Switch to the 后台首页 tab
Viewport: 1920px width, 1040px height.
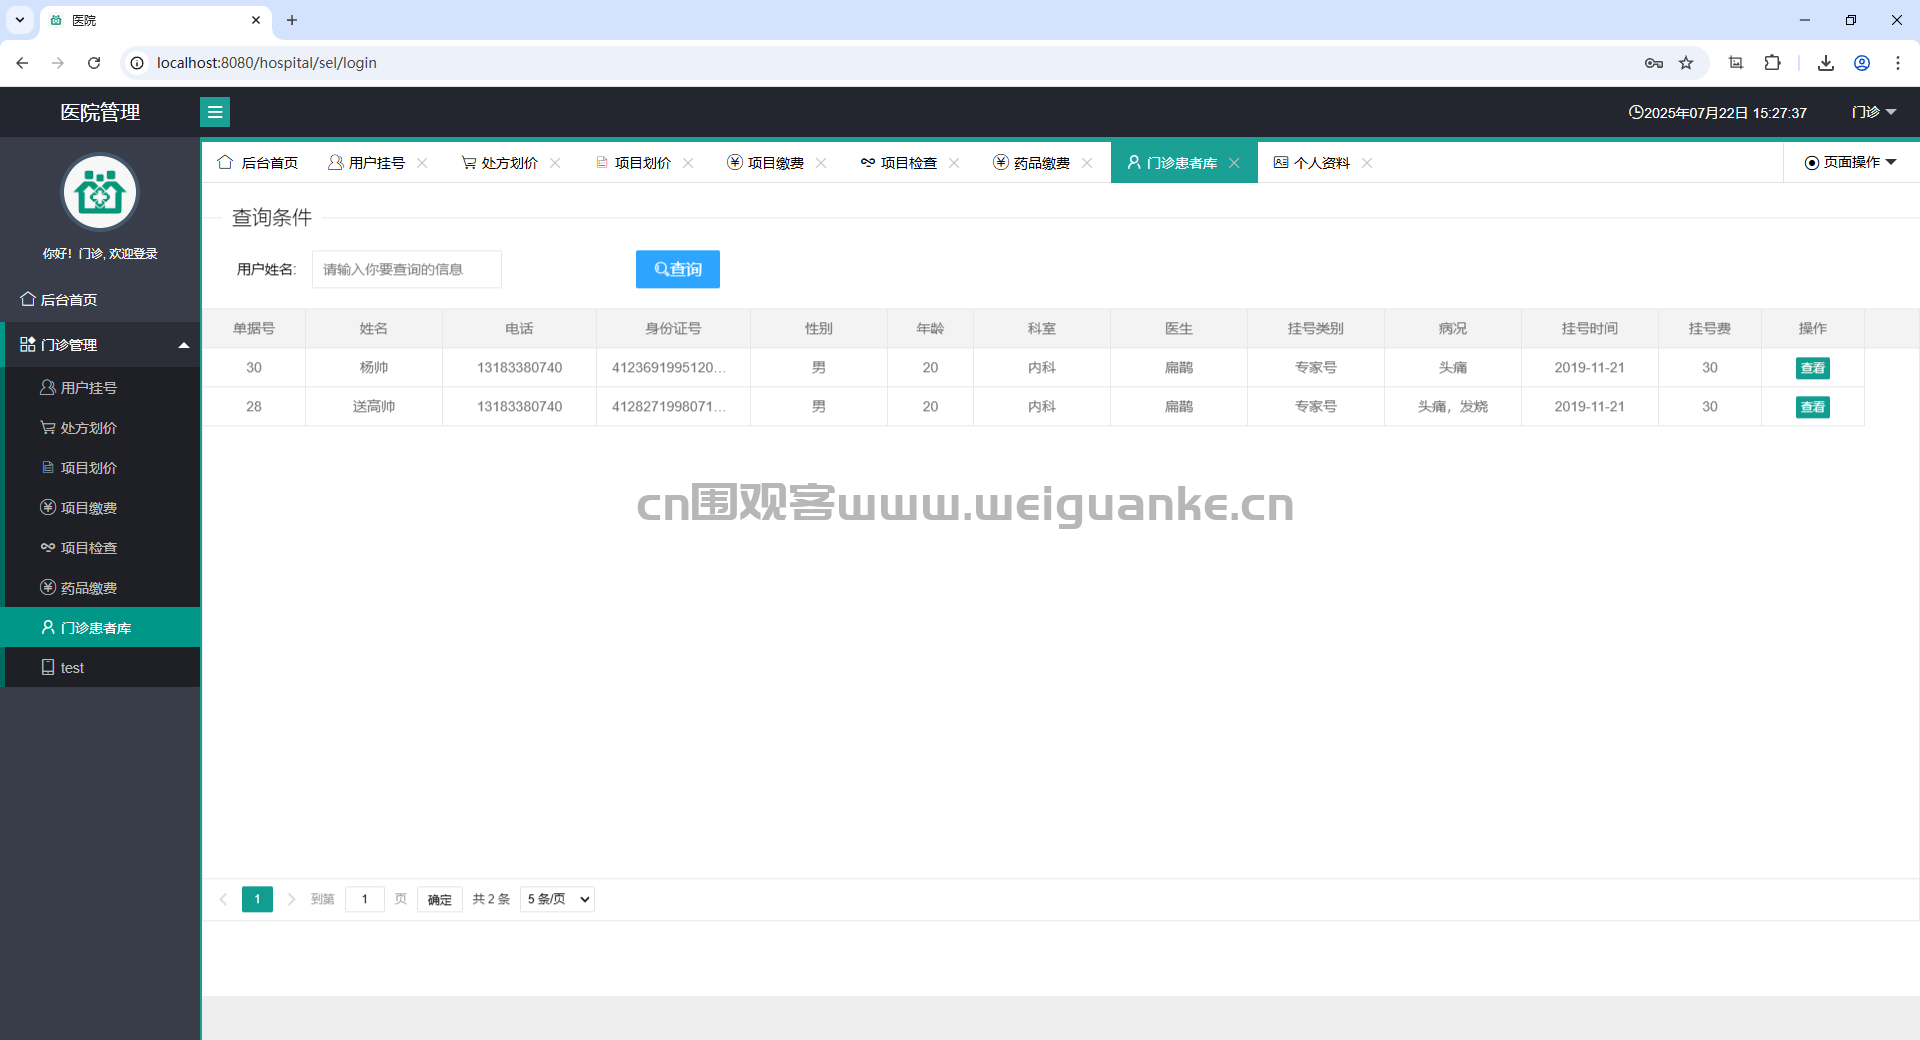pos(258,162)
